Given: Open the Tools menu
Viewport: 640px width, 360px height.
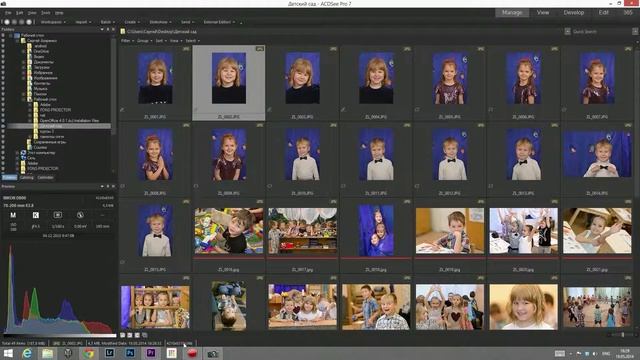Looking at the screenshot, I should click(x=45, y=13).
